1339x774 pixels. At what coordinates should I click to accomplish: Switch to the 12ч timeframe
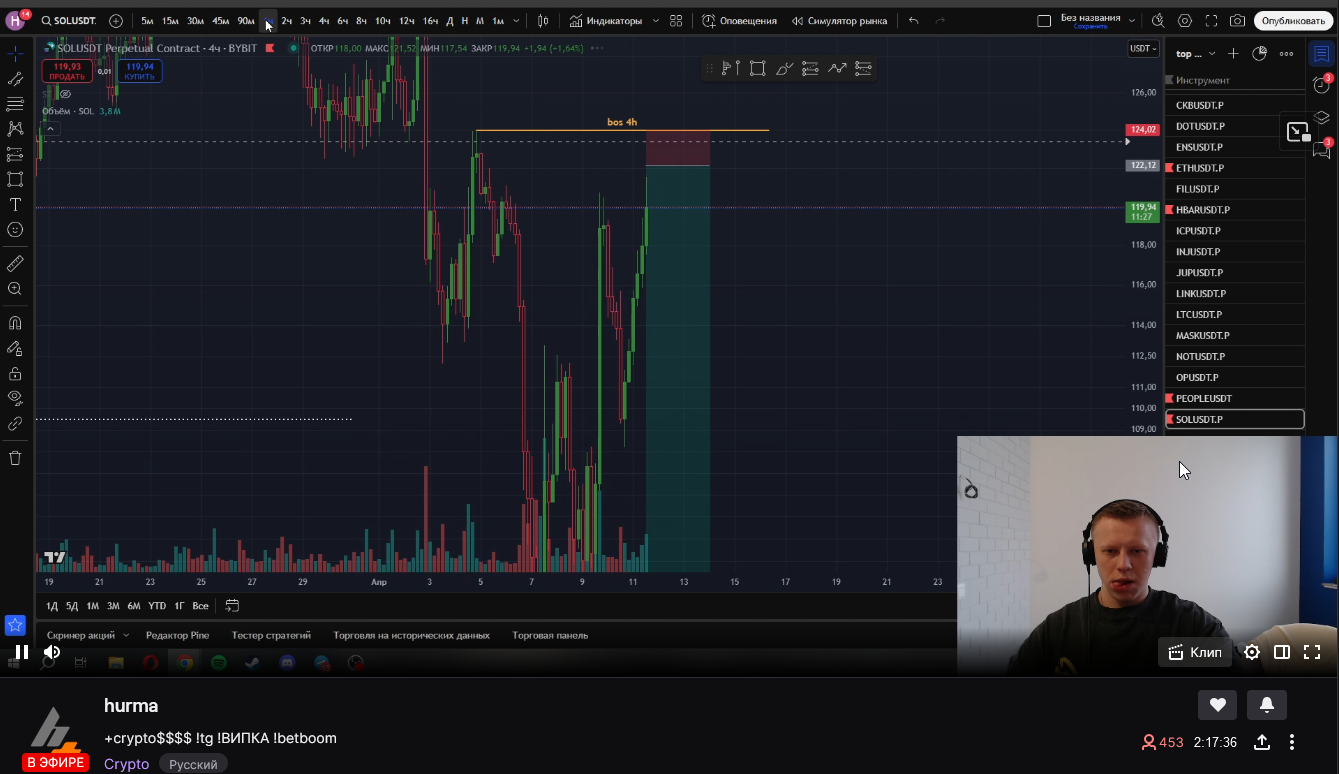click(406, 20)
